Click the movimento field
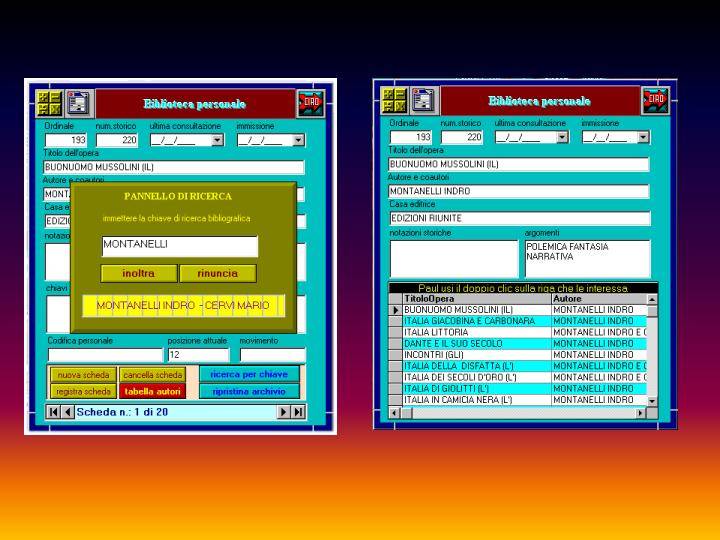The image size is (720, 540). pyautogui.click(x=272, y=354)
